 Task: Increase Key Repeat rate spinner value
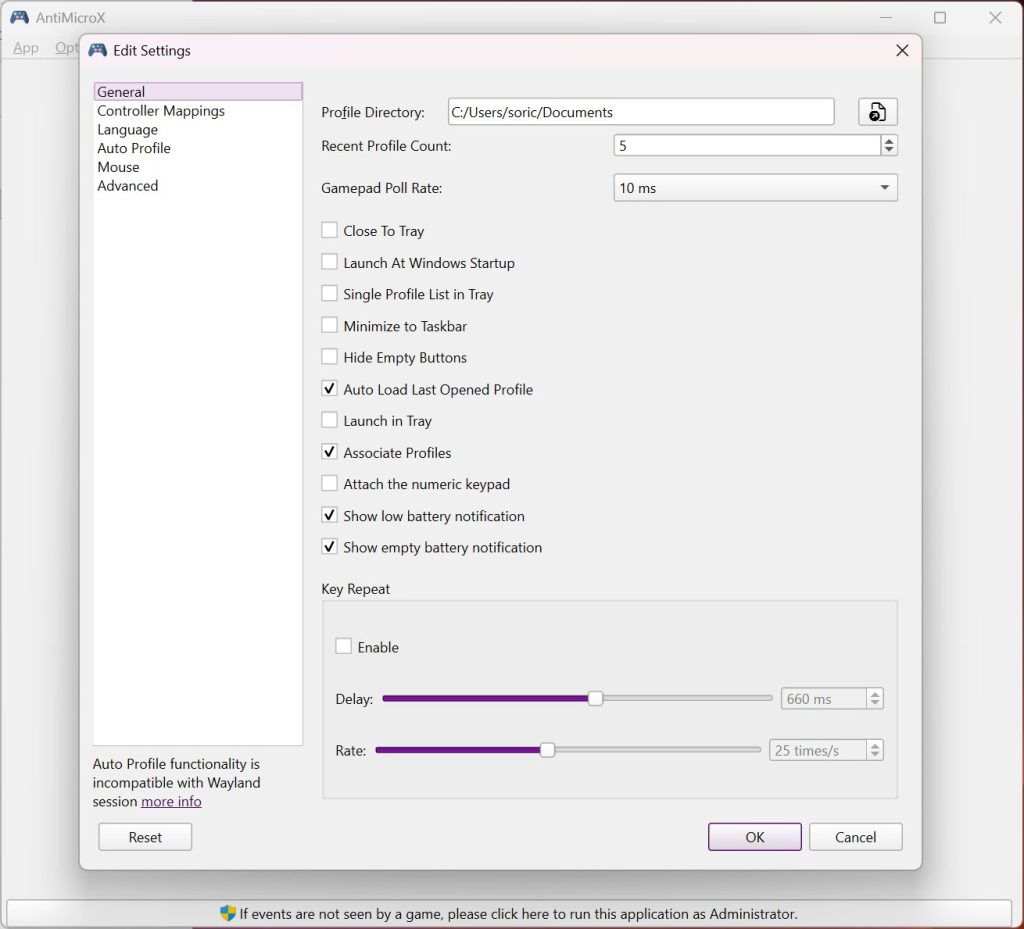click(x=875, y=746)
